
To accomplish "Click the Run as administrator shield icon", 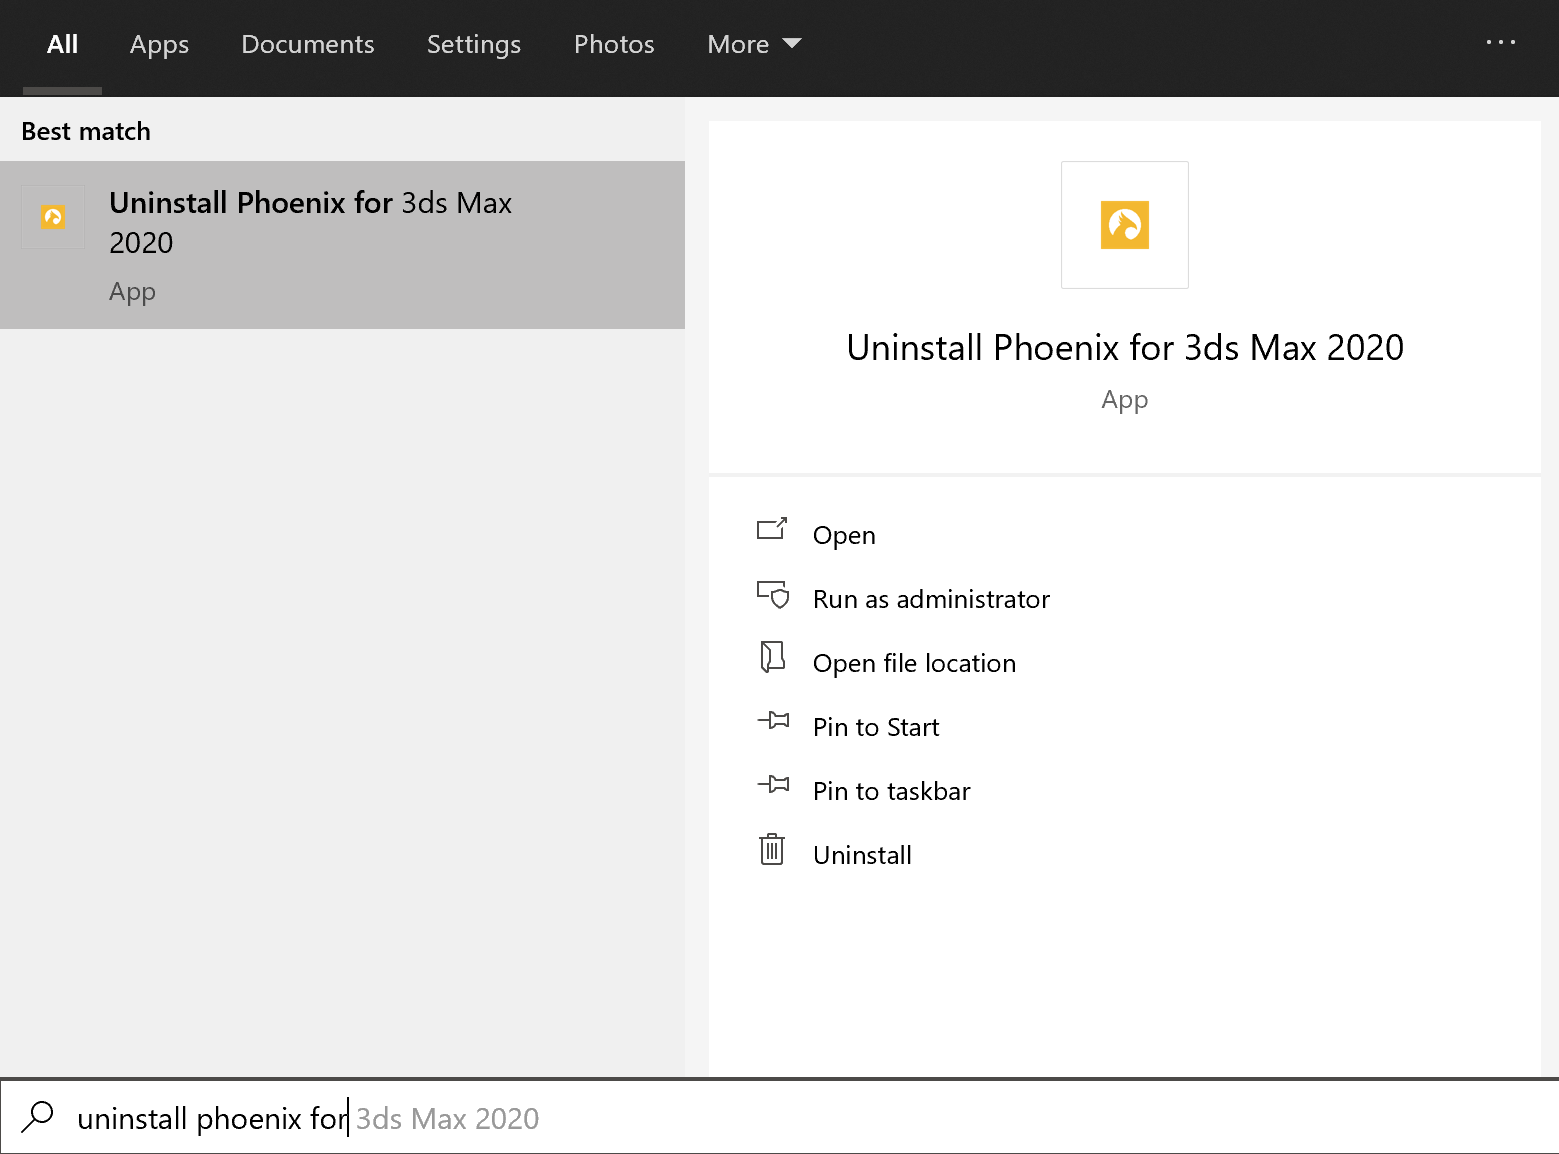I will (x=773, y=594).
